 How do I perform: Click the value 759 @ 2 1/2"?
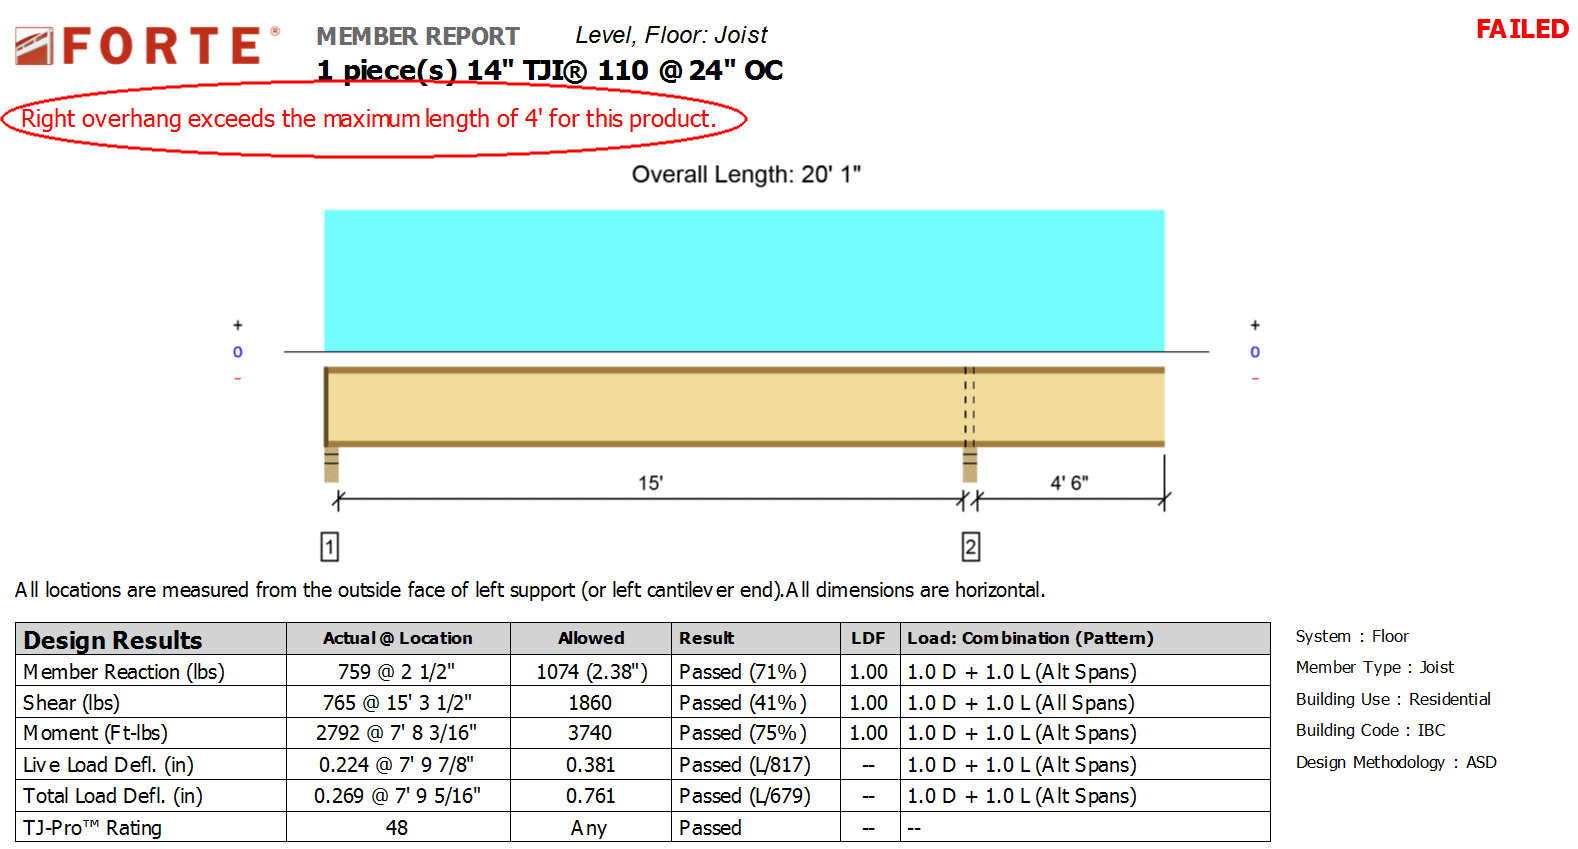pyautogui.click(x=396, y=672)
